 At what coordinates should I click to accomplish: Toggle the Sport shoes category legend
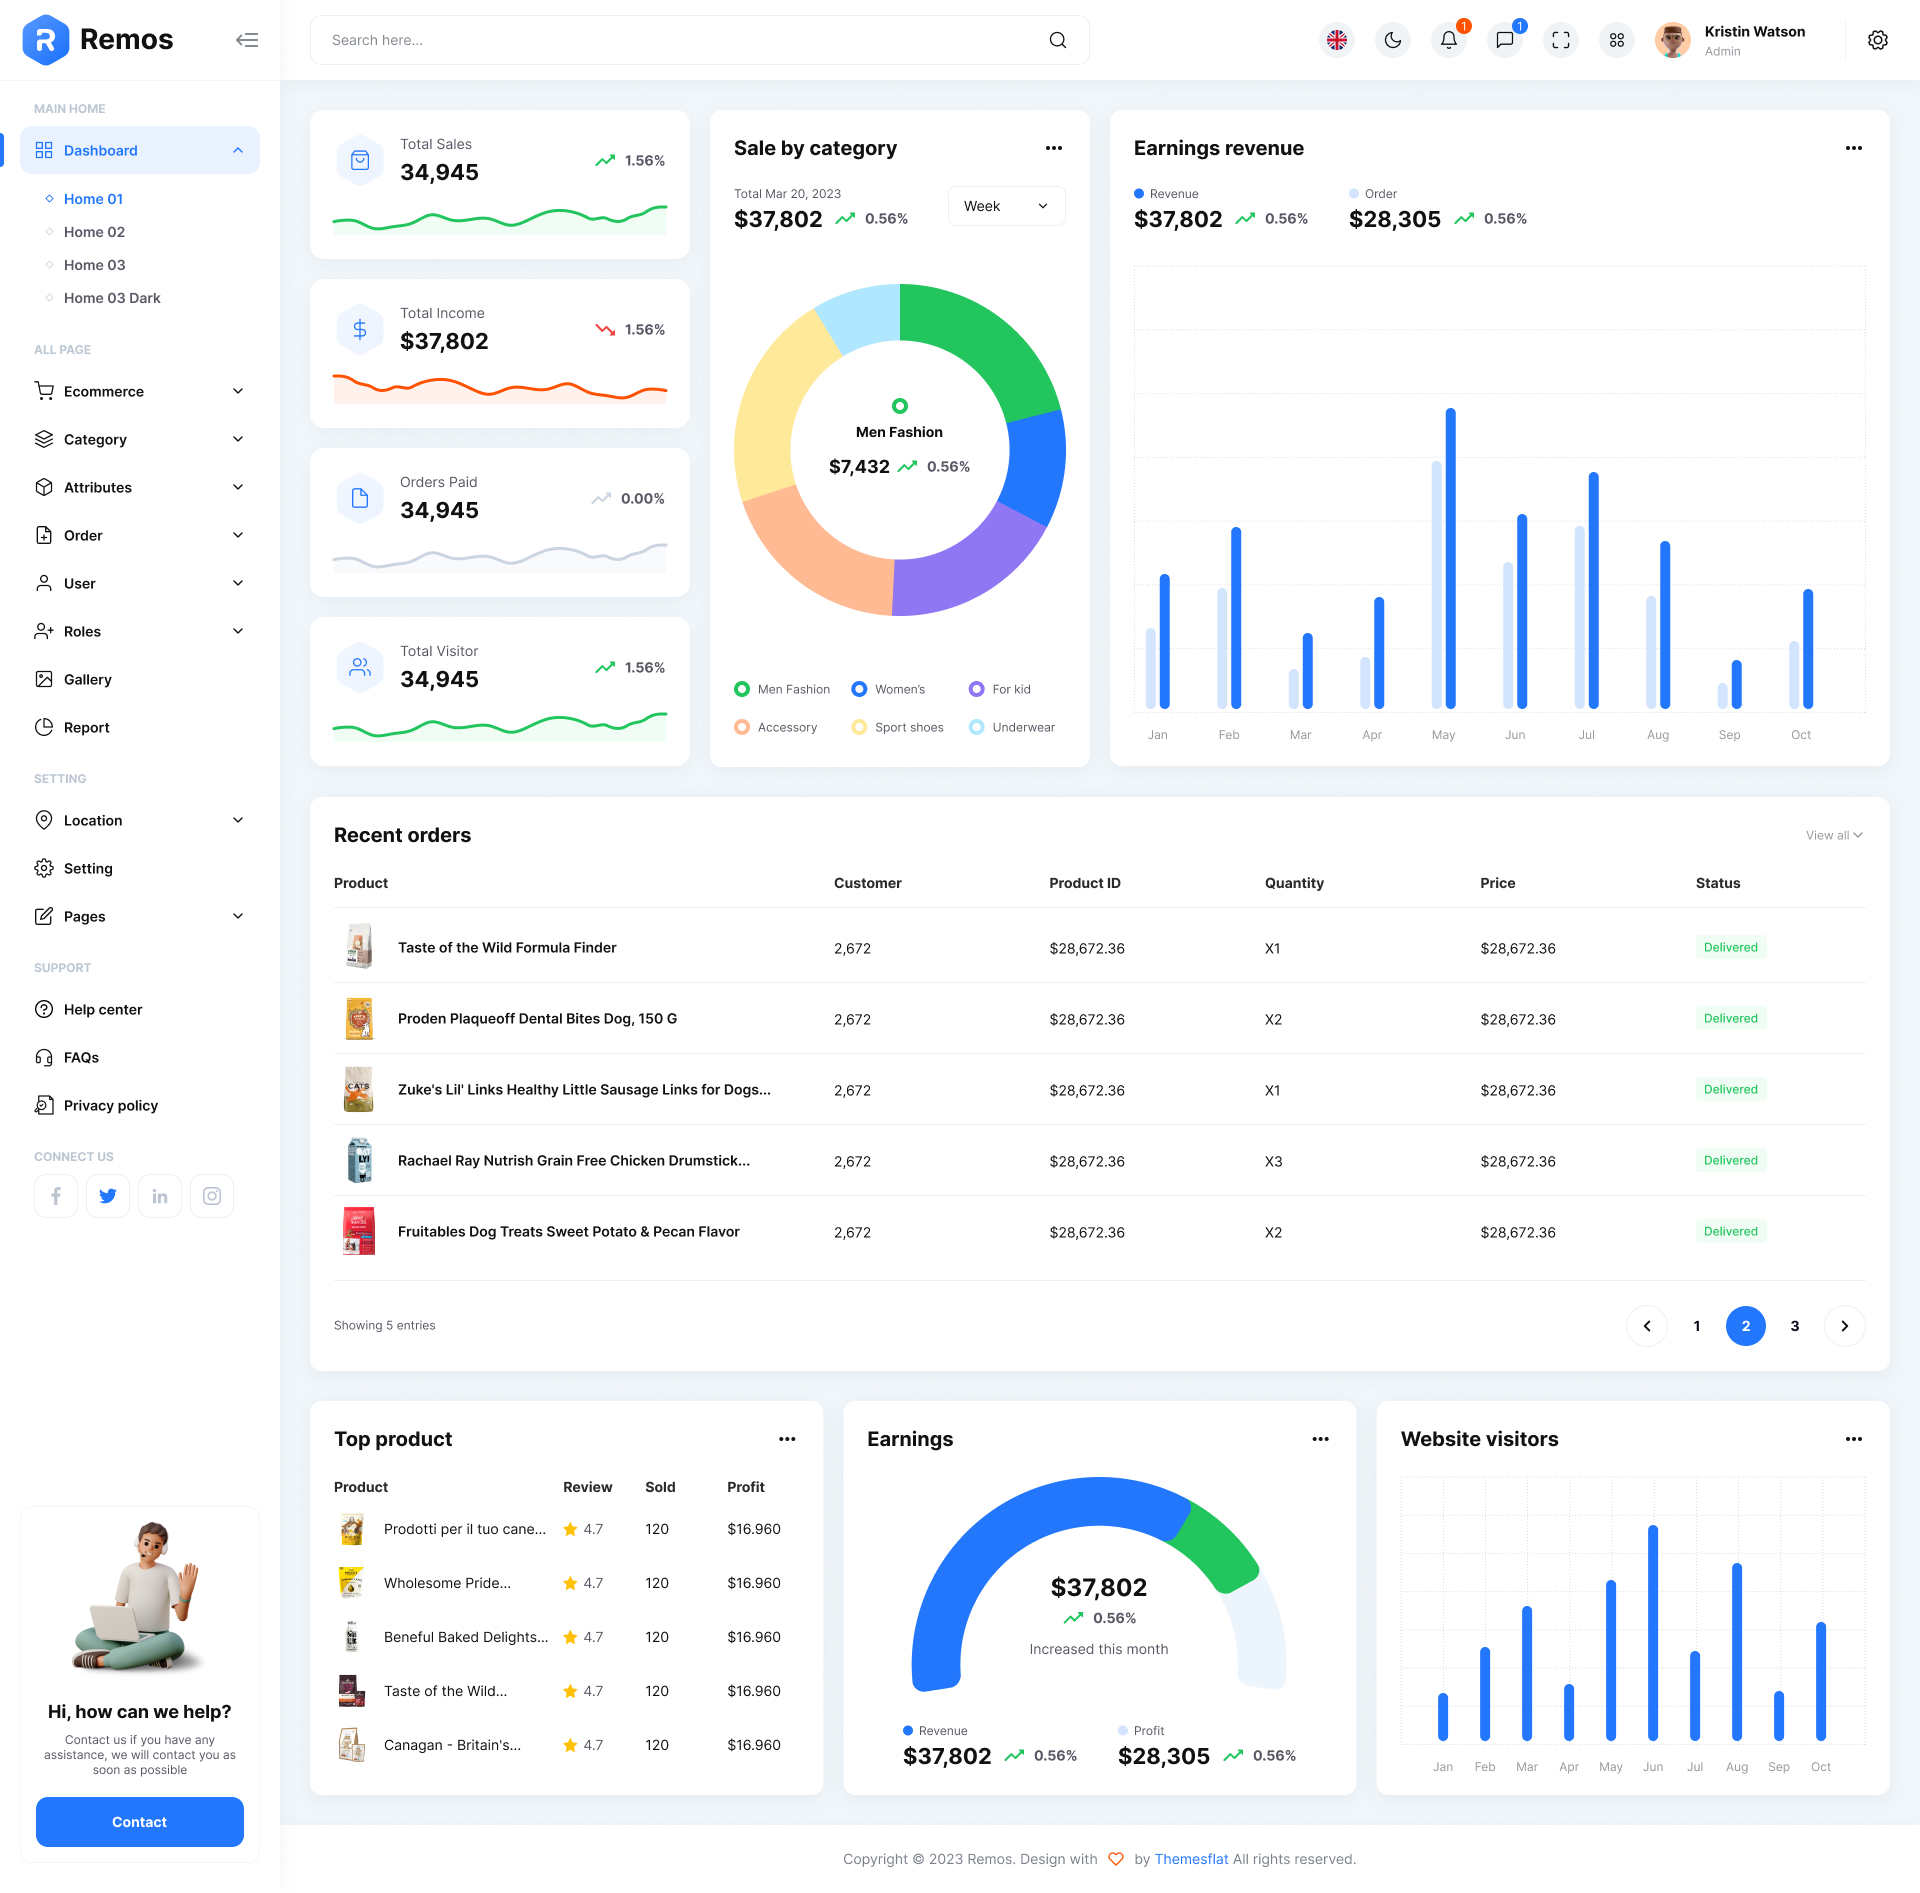pyautogui.click(x=897, y=727)
